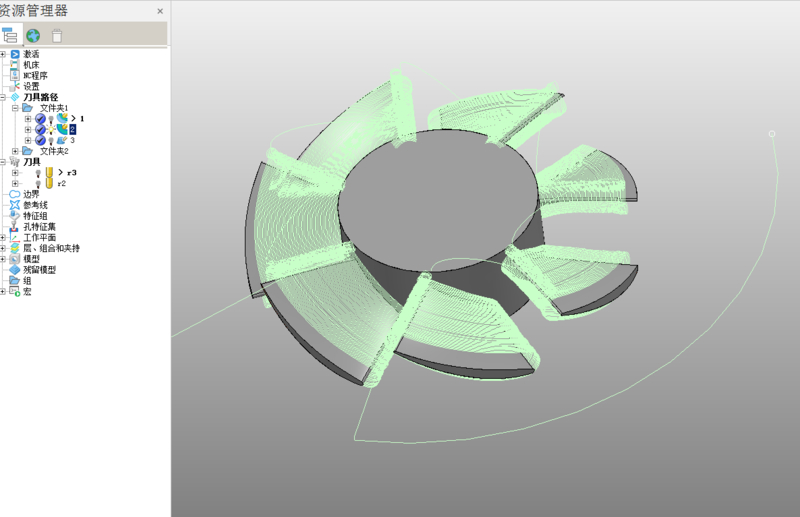Viewport: 800px width, 517px height.
Task: Click the 刀具 tools icon
Action: [x=15, y=162]
